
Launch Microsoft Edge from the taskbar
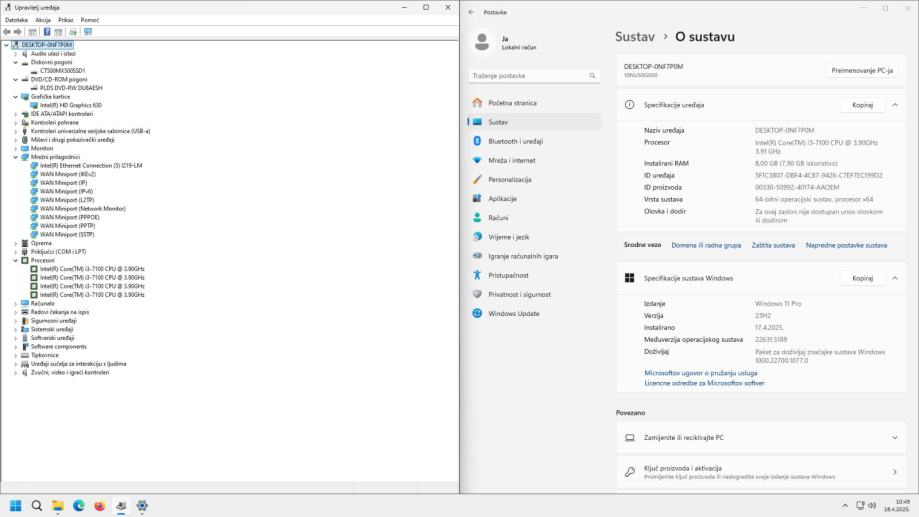(79, 506)
